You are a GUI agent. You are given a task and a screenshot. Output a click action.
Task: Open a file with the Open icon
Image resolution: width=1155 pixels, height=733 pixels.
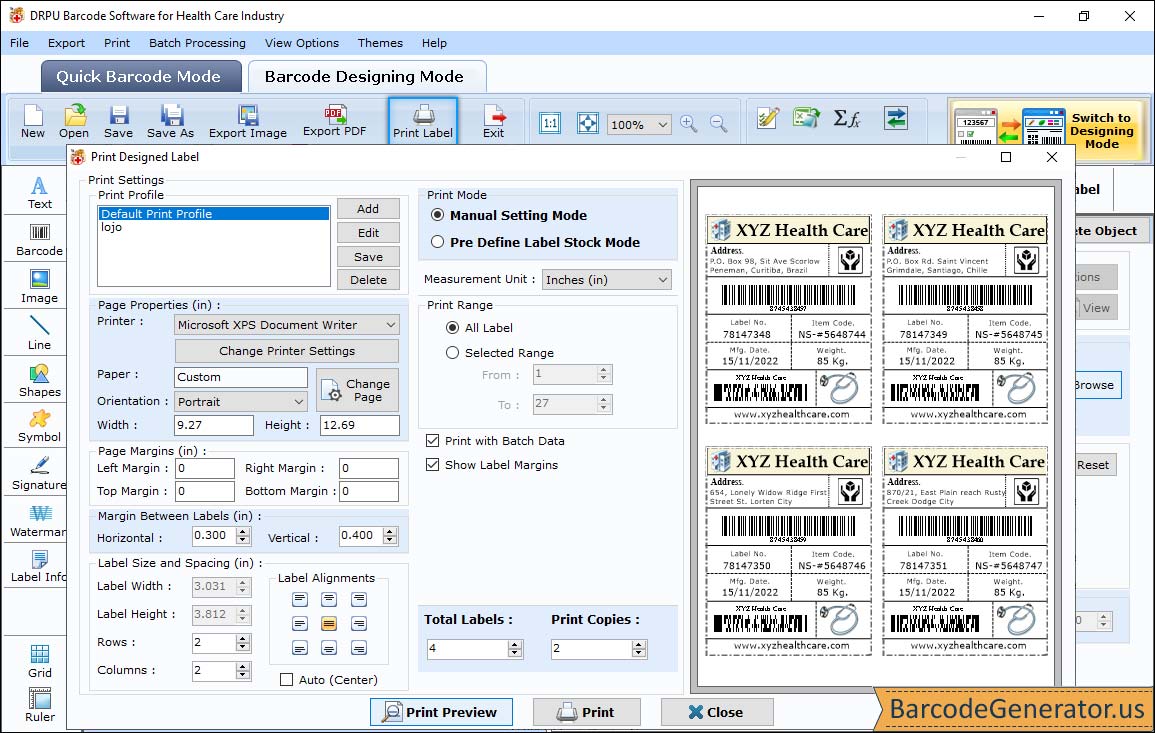click(x=74, y=122)
